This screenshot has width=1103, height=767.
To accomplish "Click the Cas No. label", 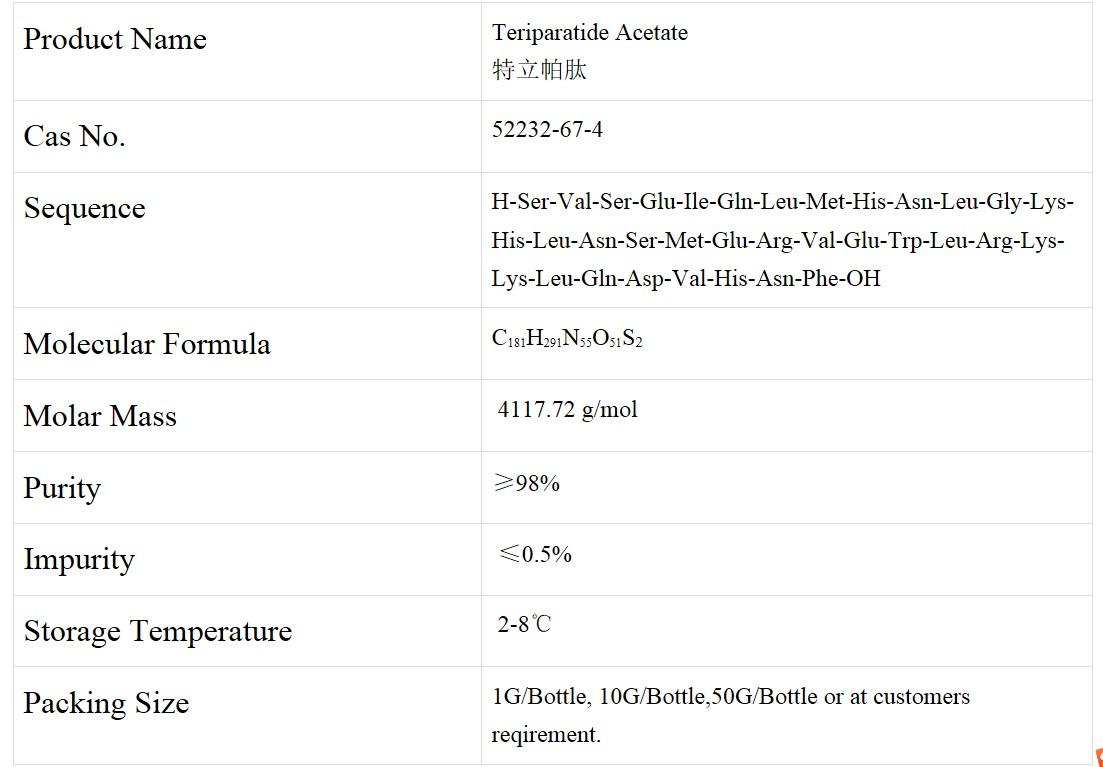I will [75, 137].
